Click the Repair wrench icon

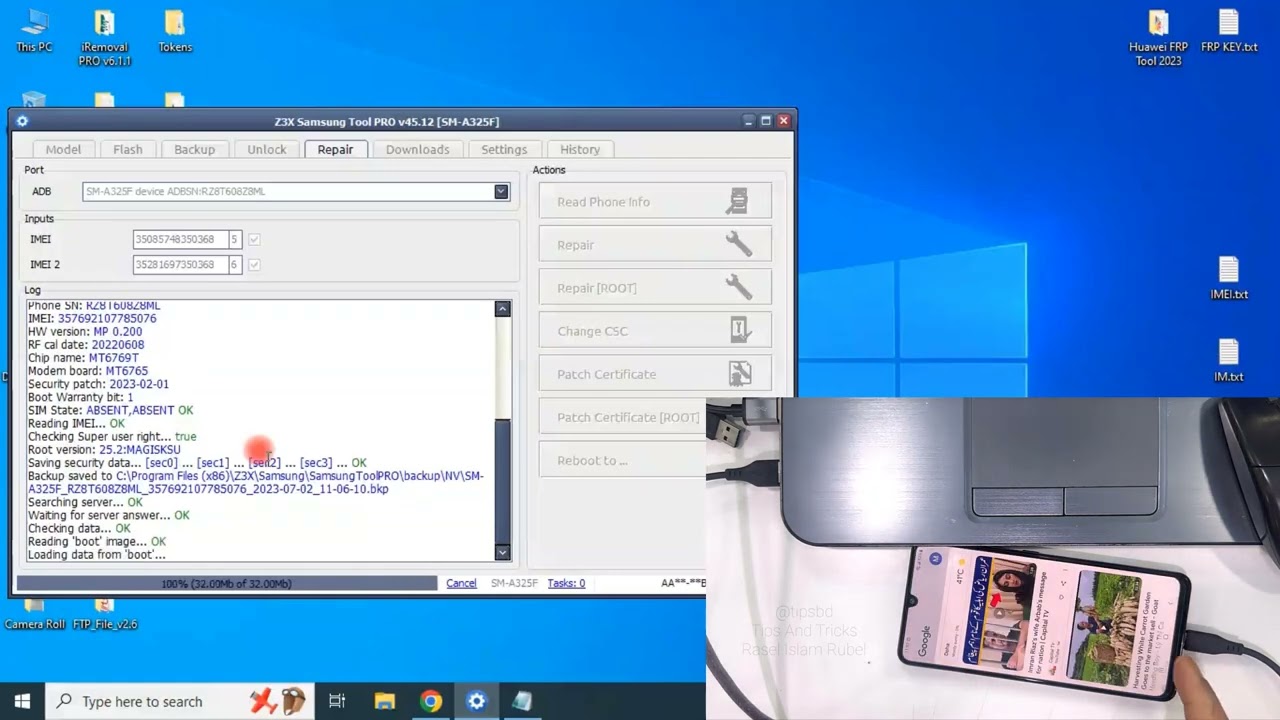[x=738, y=244]
